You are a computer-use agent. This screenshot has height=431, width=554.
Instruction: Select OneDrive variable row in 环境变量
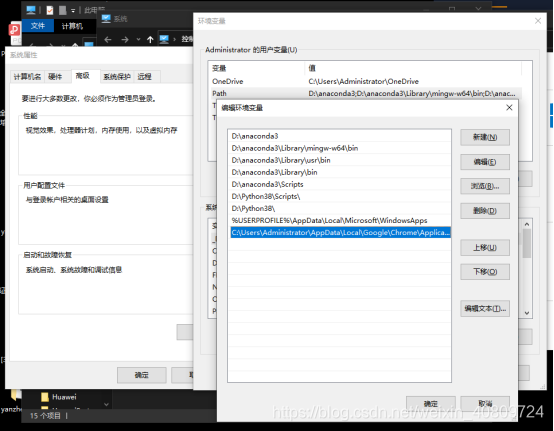tap(366, 81)
